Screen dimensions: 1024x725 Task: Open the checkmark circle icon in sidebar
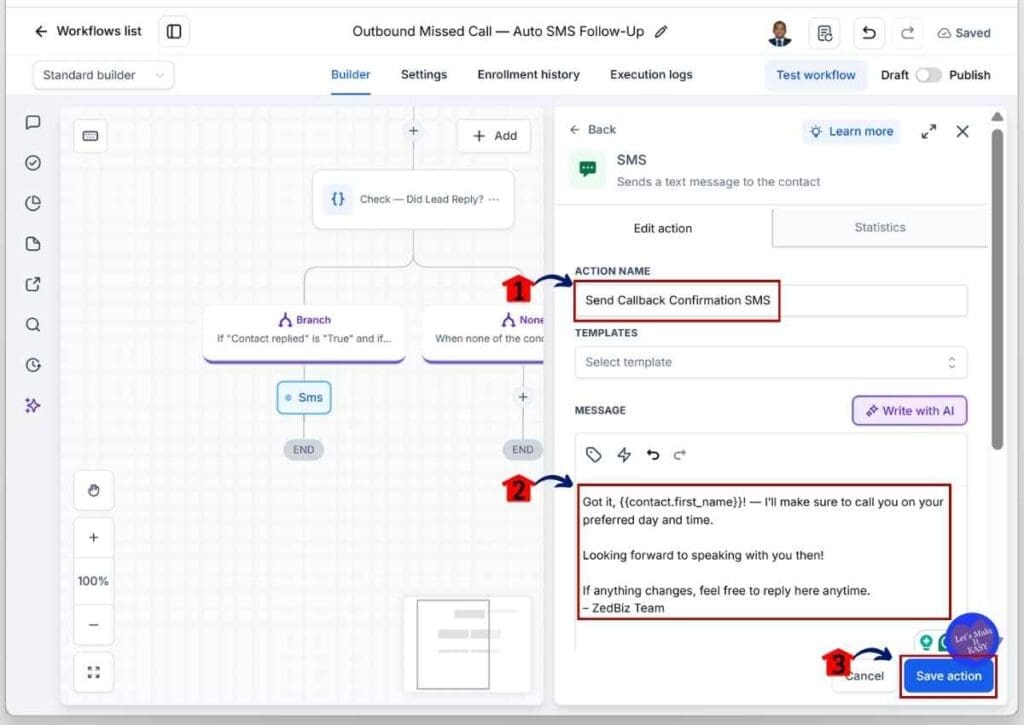[x=33, y=163]
